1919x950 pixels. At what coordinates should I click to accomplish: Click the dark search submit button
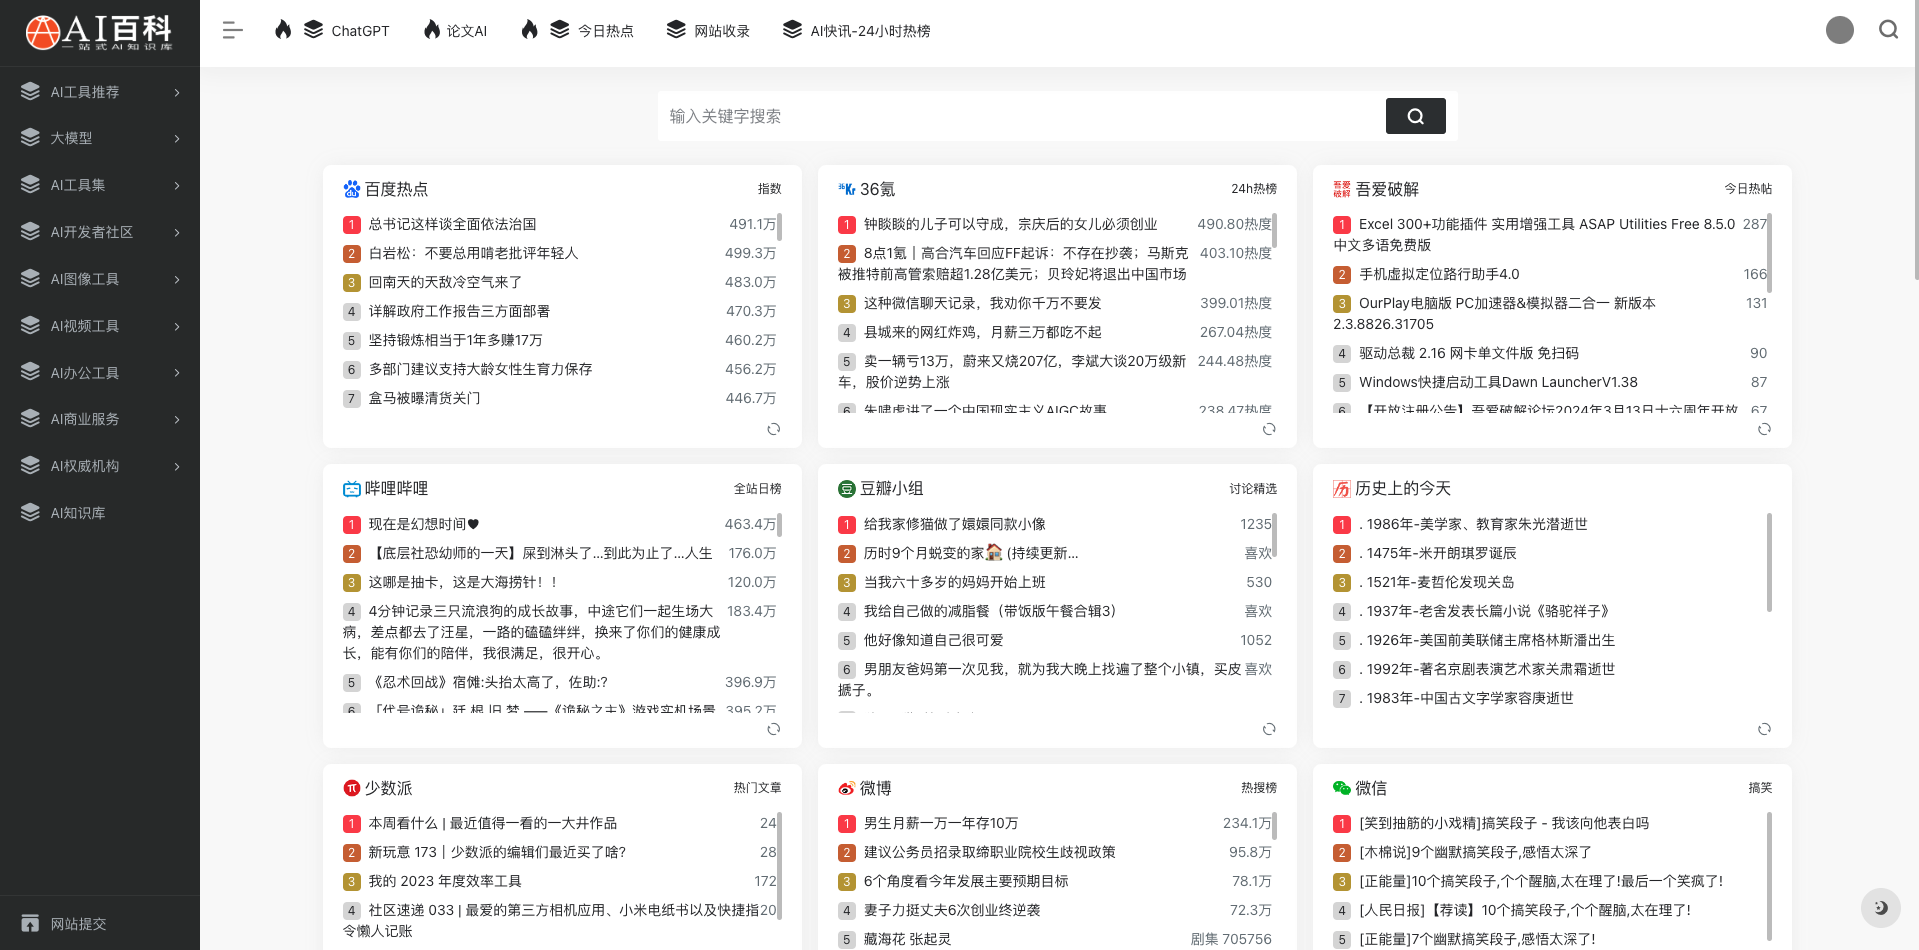pyautogui.click(x=1415, y=116)
